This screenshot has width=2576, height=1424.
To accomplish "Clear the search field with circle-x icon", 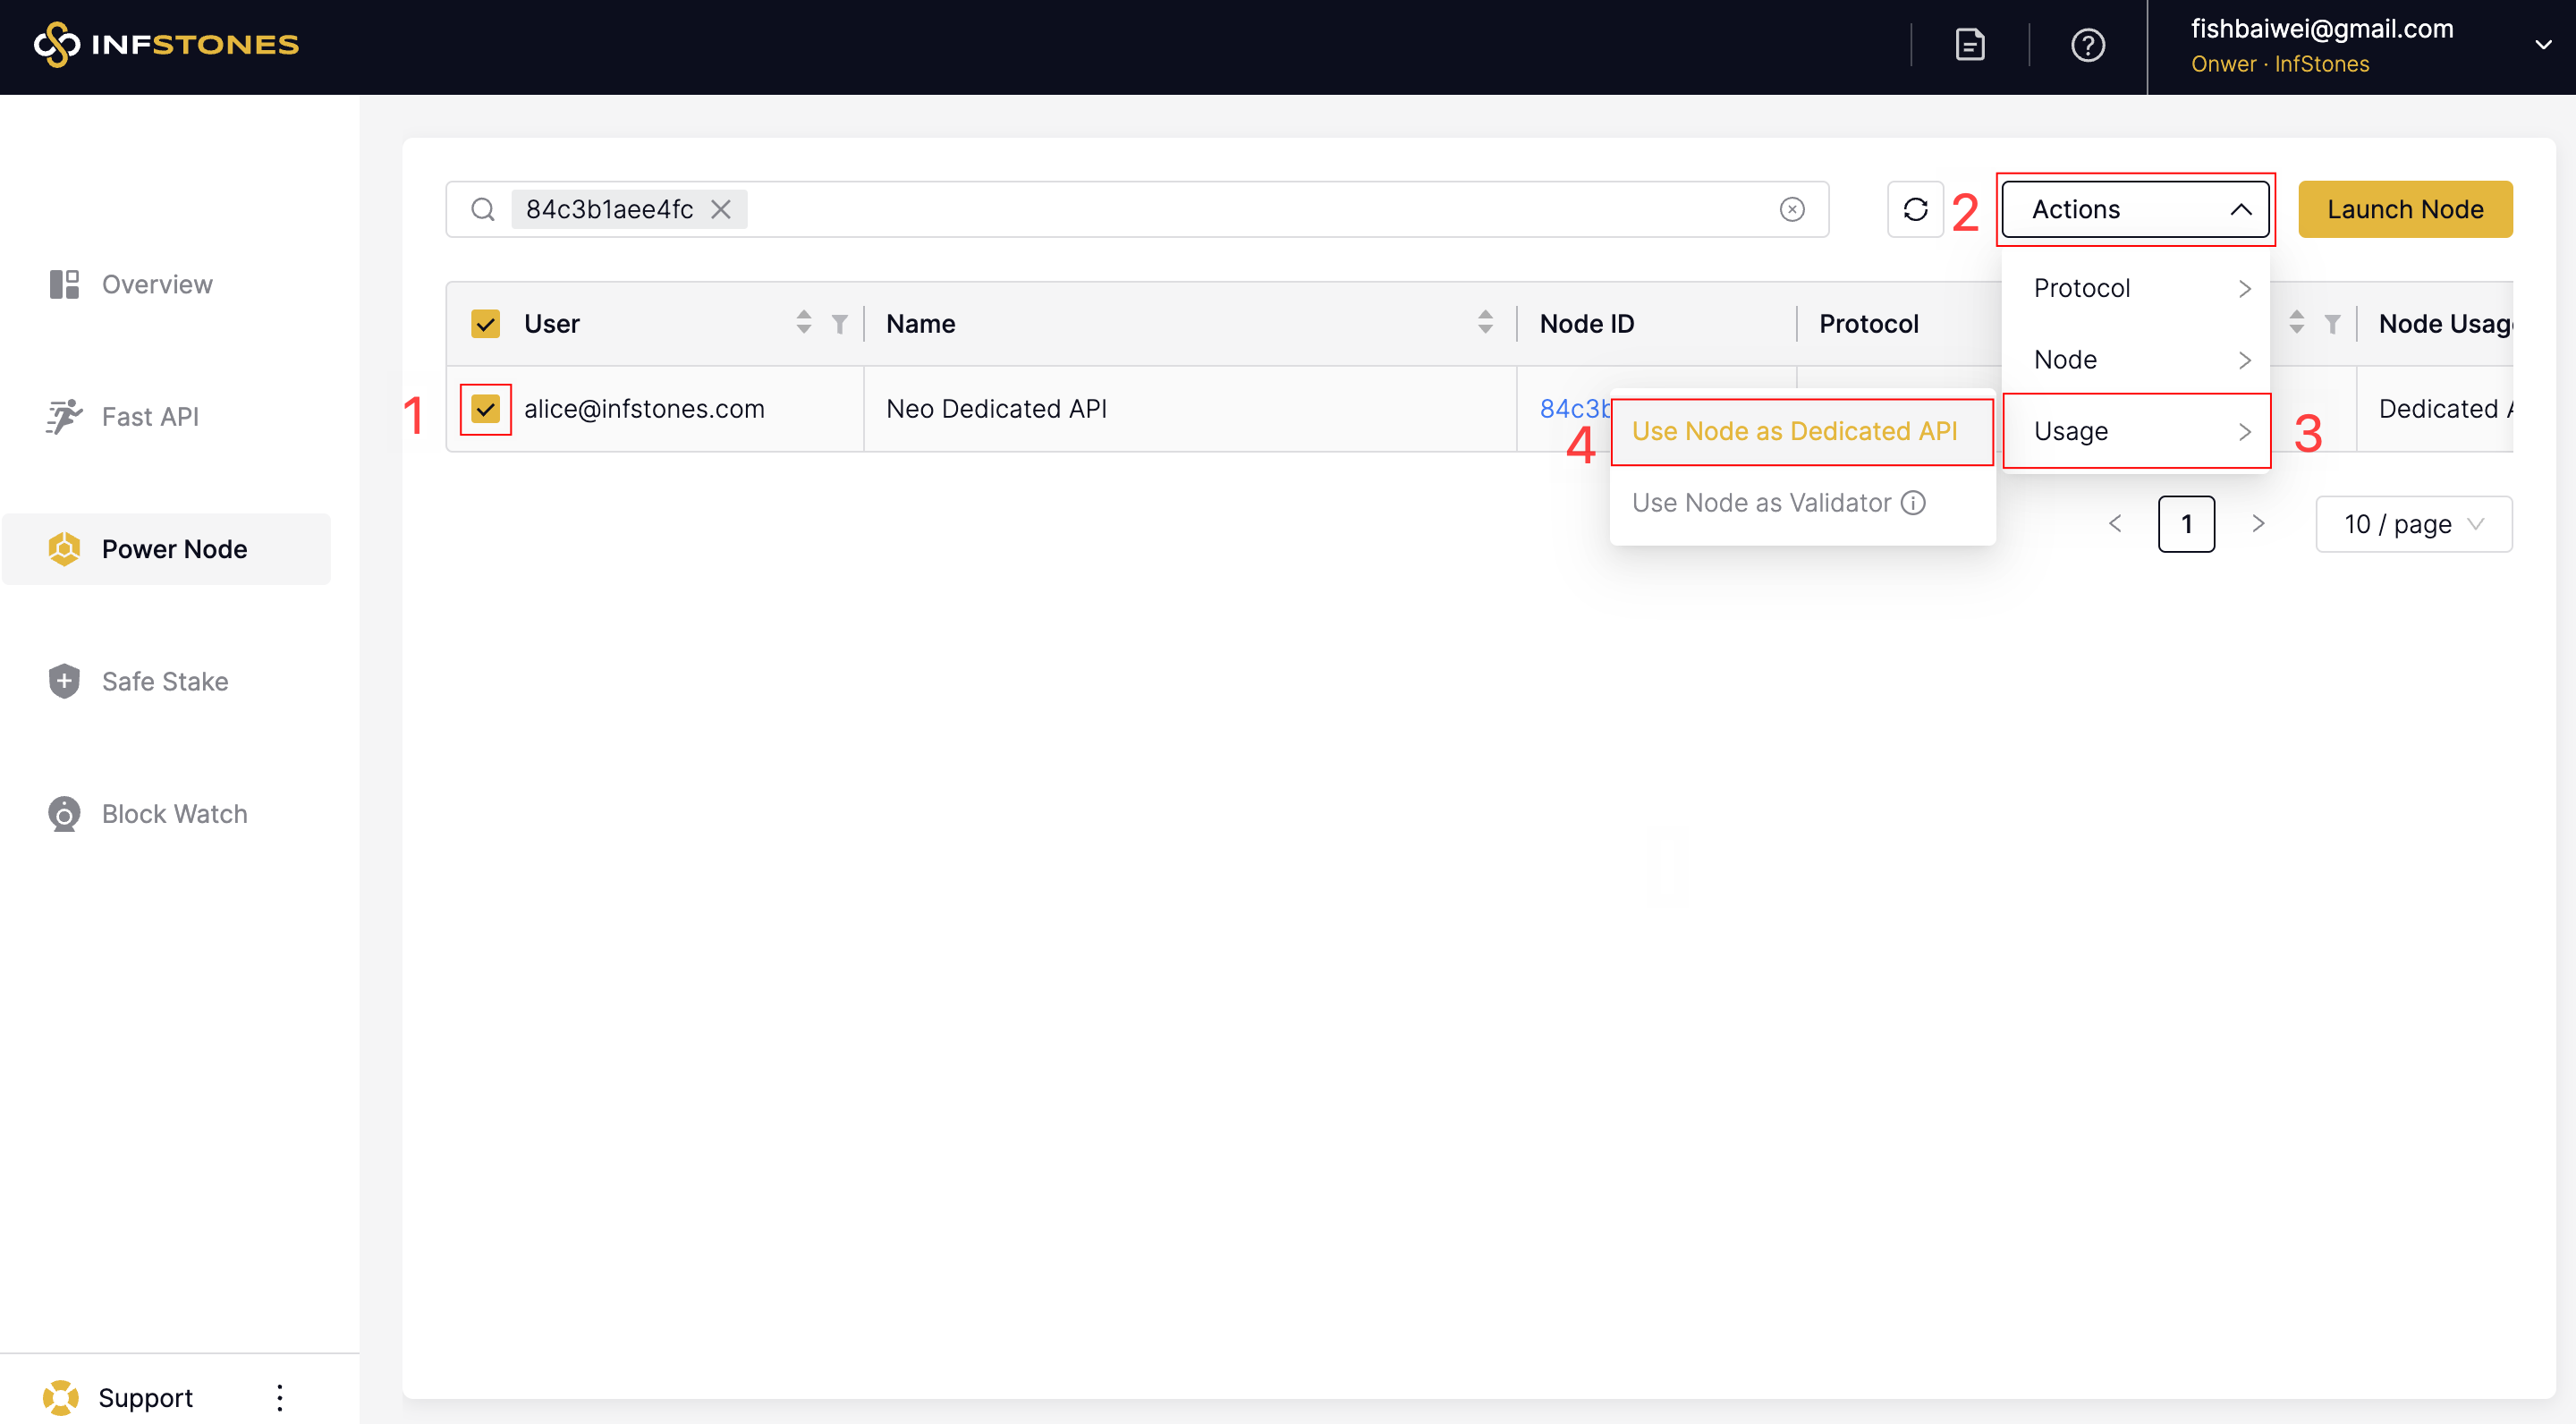I will 1791,209.
